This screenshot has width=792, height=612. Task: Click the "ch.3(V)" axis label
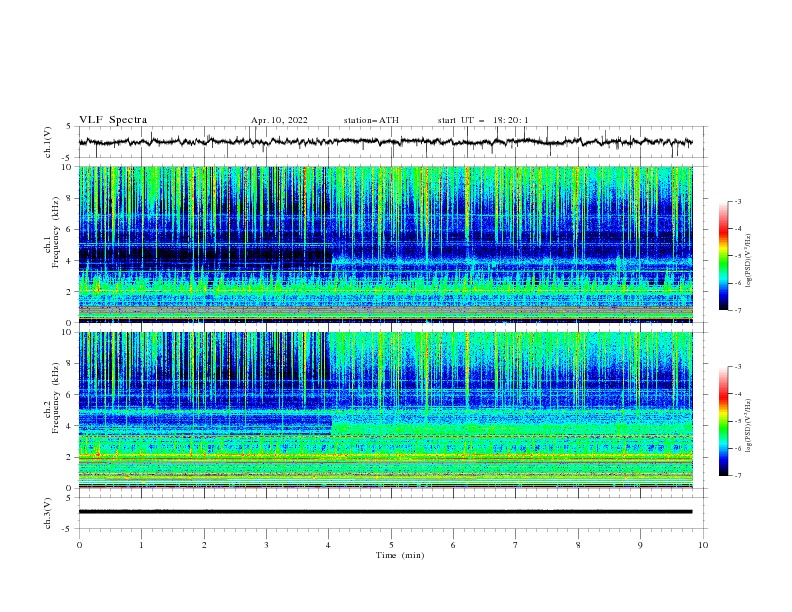point(48,513)
